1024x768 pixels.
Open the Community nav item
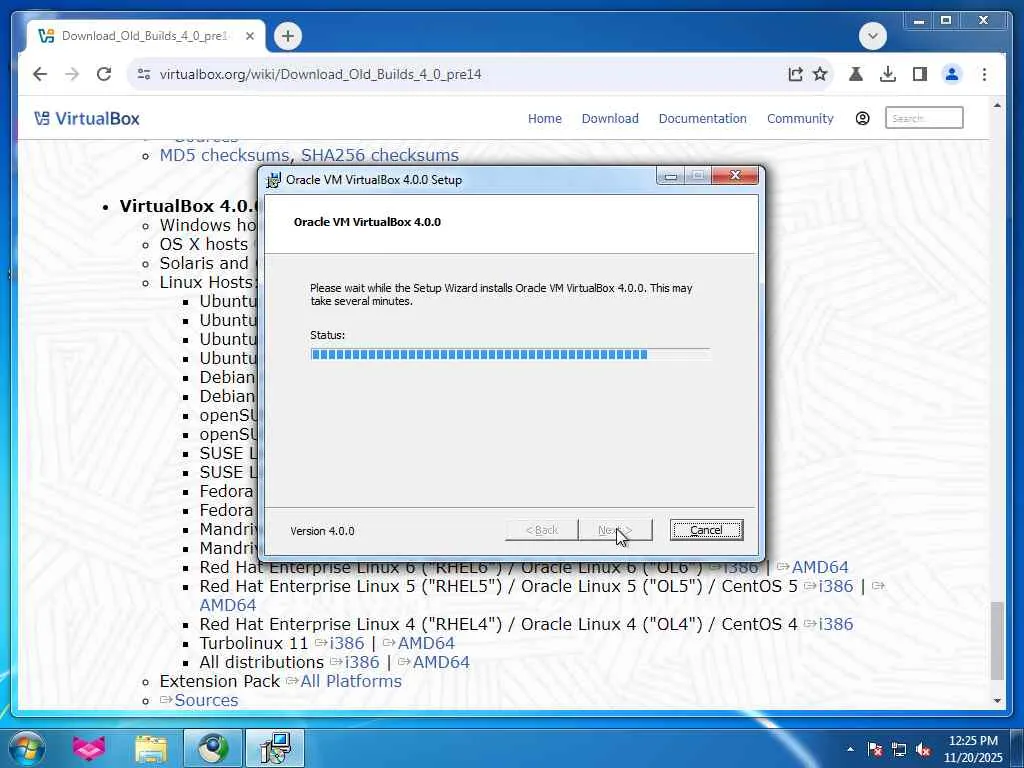point(800,119)
